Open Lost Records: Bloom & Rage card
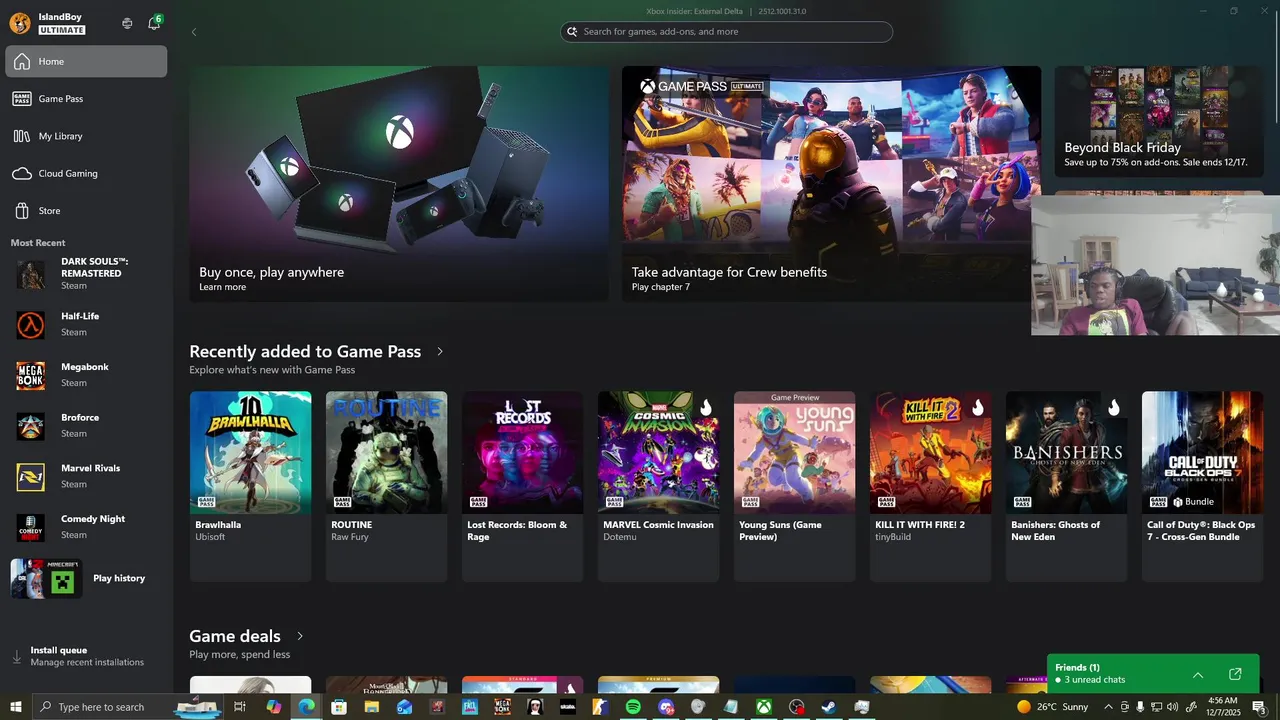 pos(522,486)
